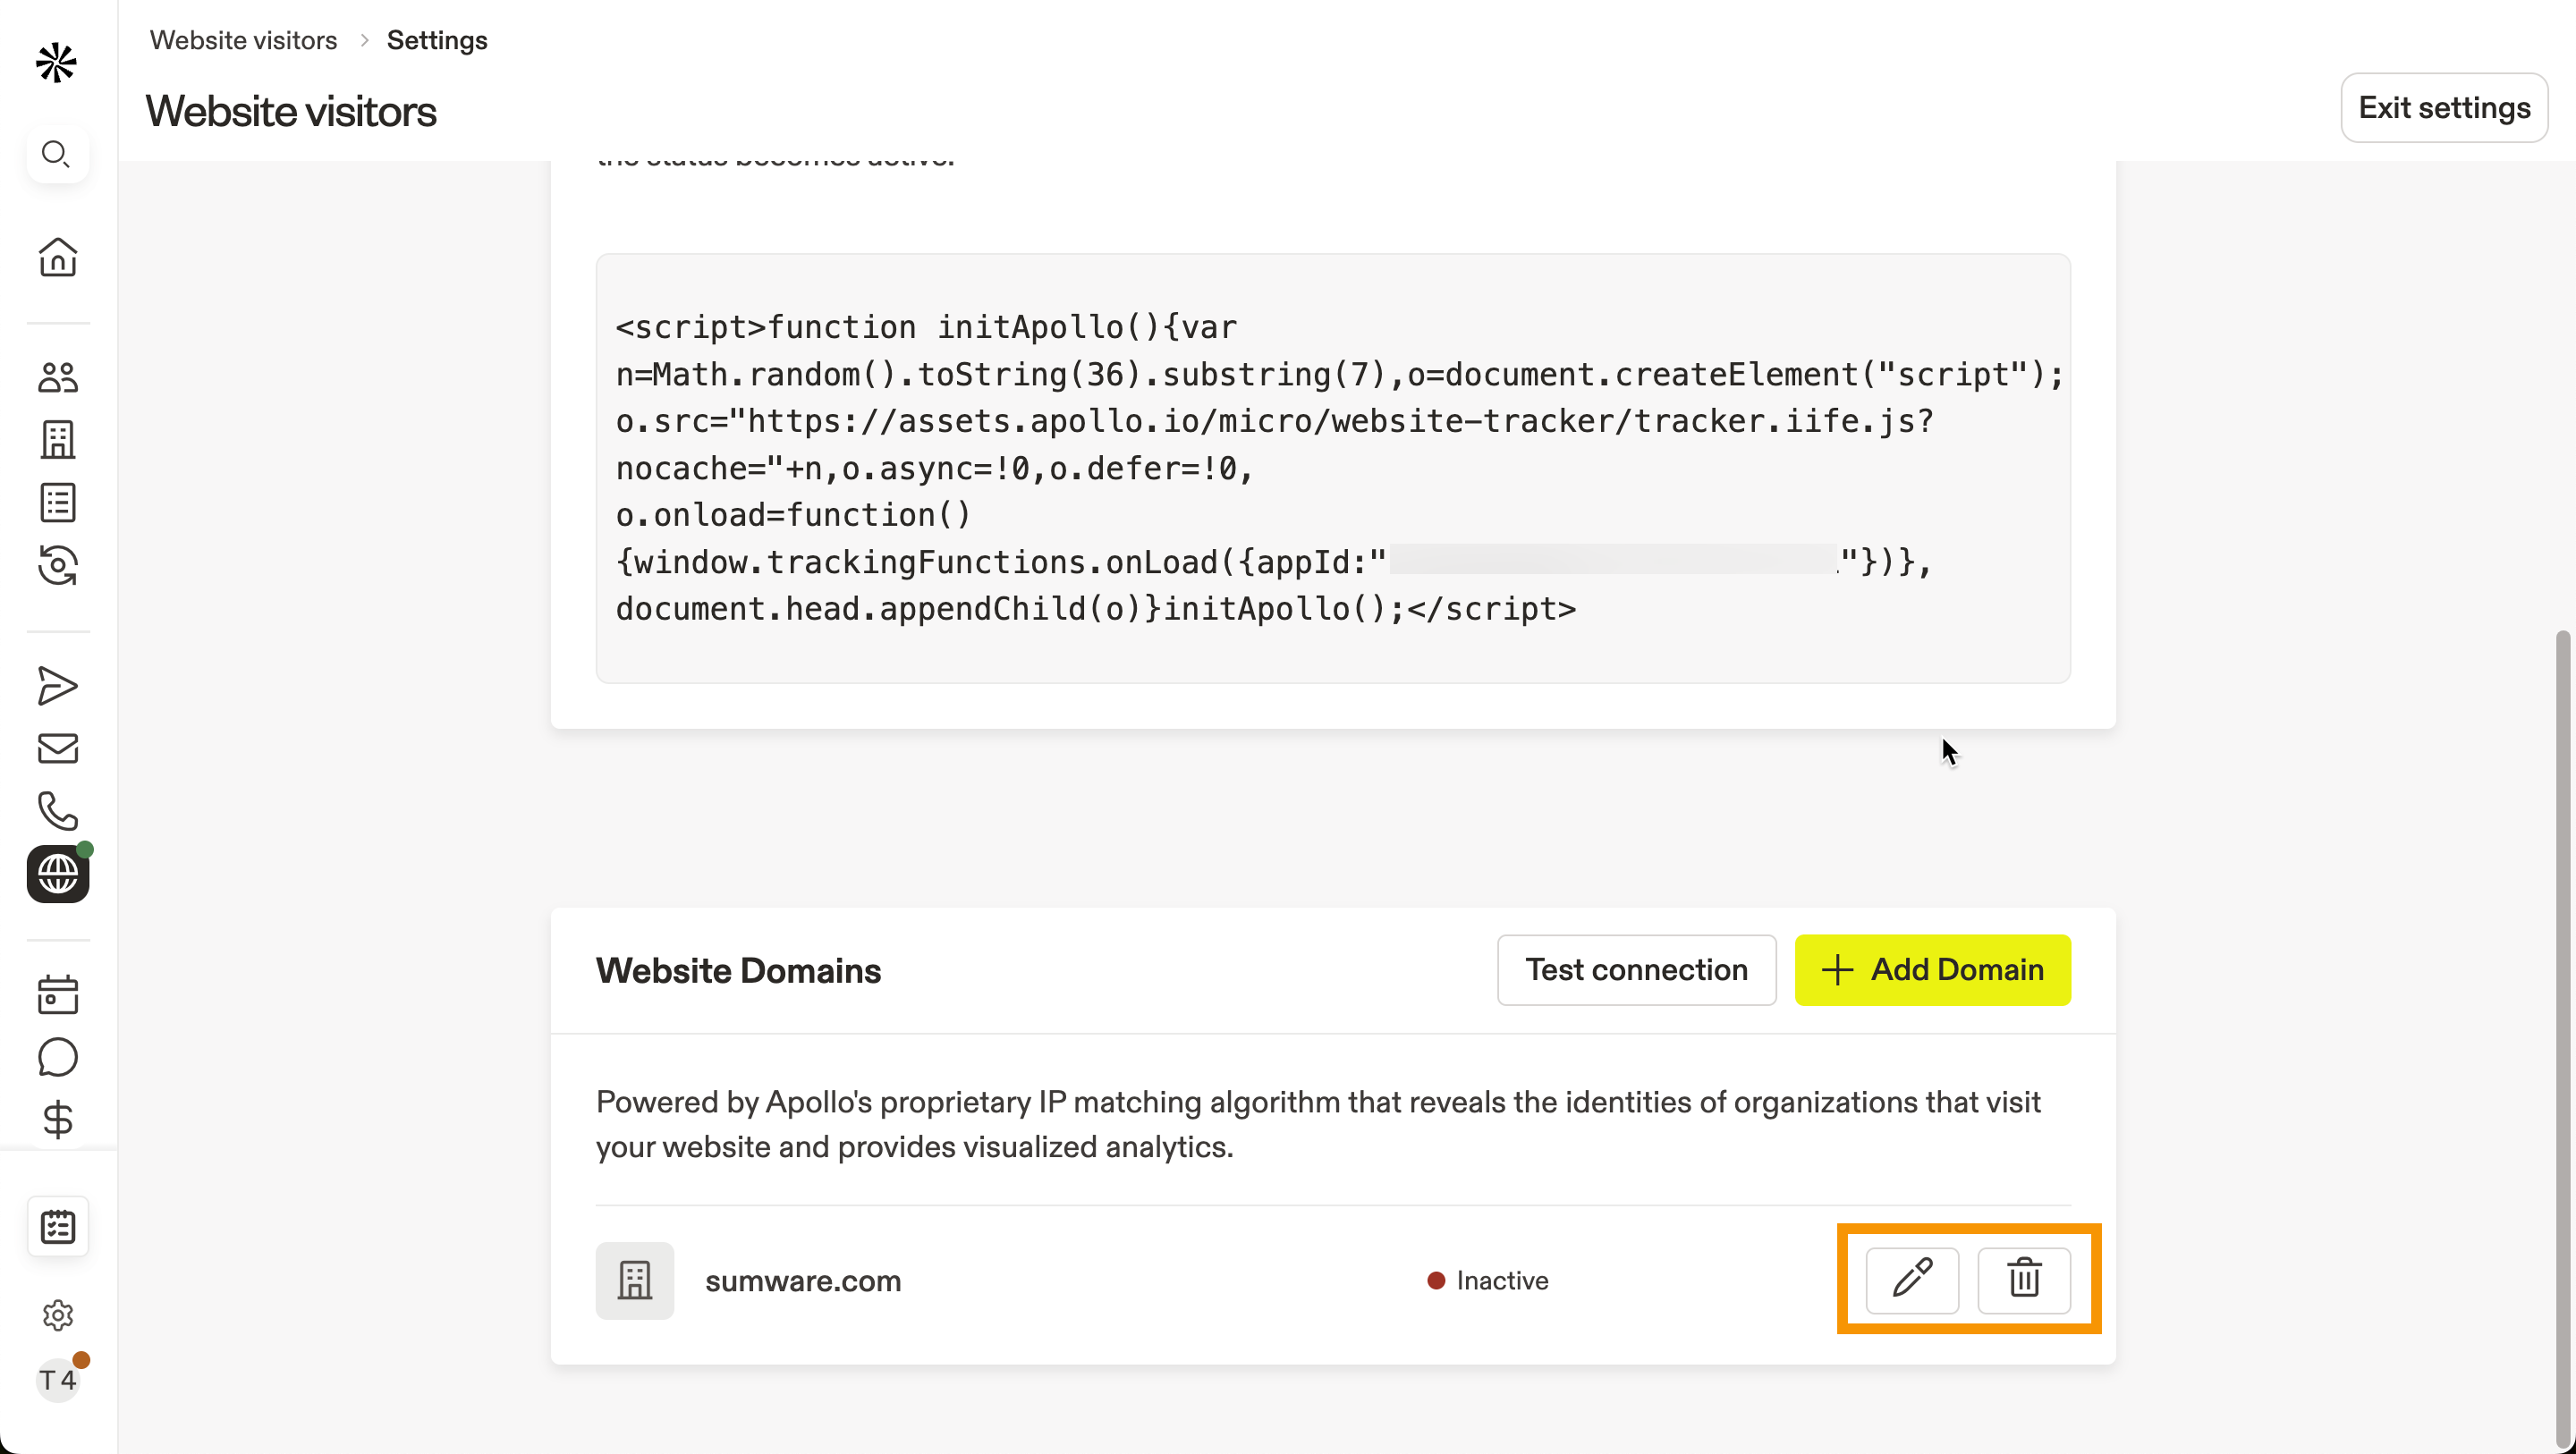This screenshot has width=2576, height=1454.
Task: Go to Home in sidebar
Action: point(58,257)
